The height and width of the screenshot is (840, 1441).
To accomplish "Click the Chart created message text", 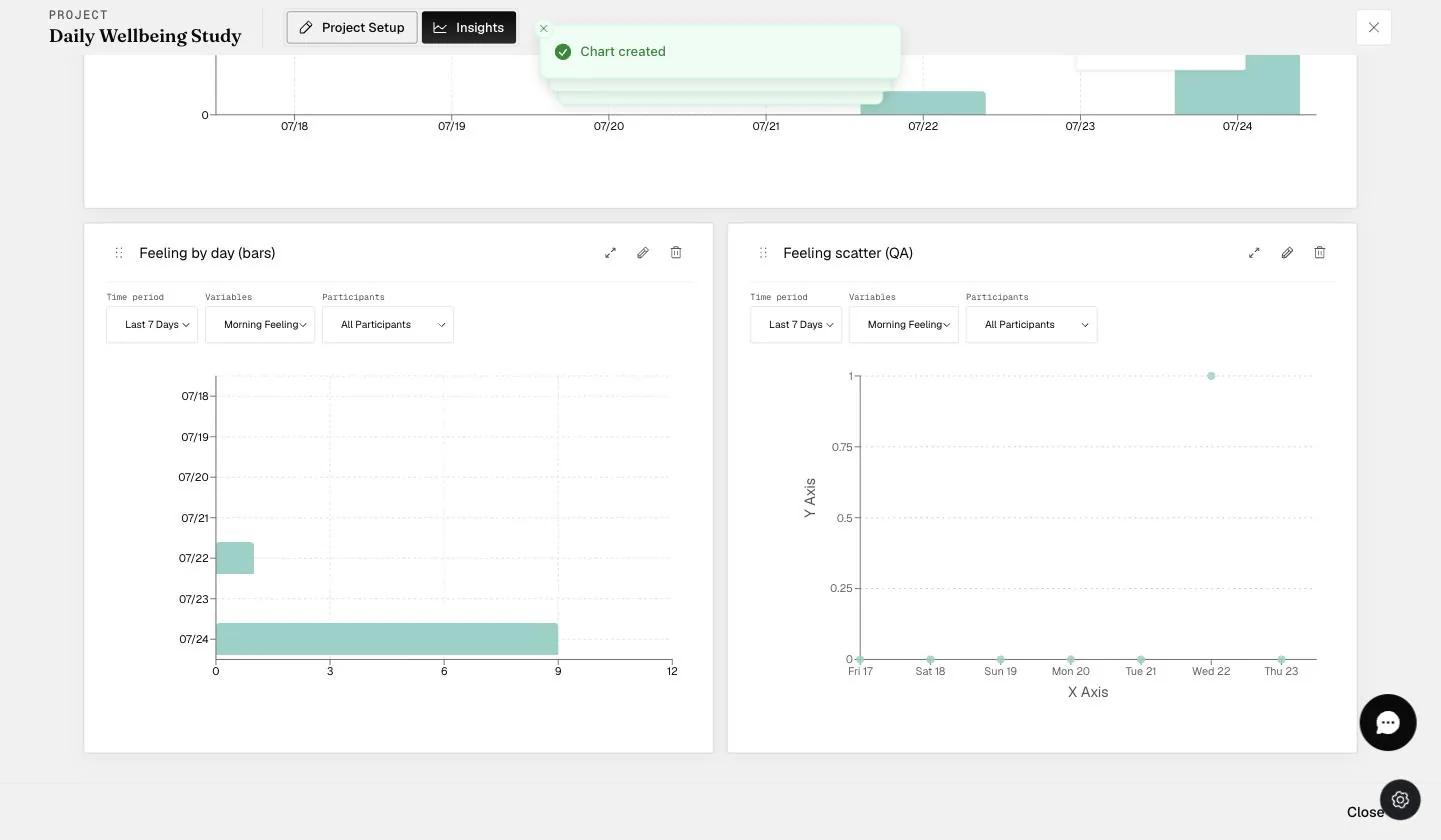I will pos(623,52).
